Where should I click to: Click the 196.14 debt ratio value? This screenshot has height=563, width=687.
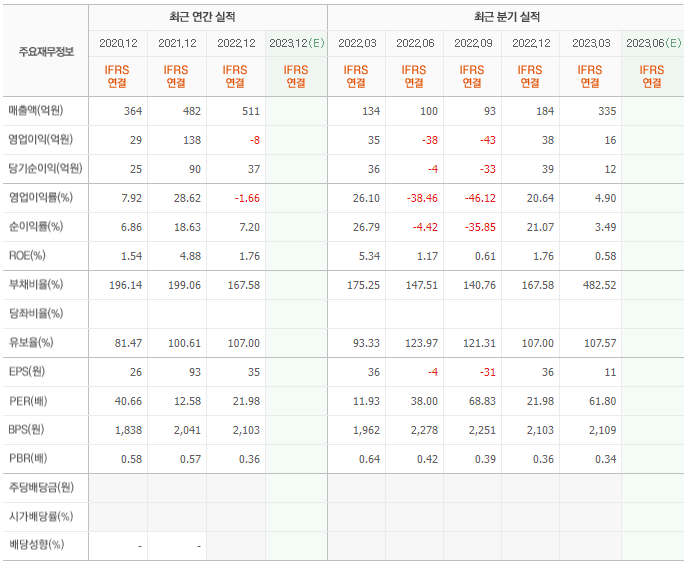click(x=125, y=285)
